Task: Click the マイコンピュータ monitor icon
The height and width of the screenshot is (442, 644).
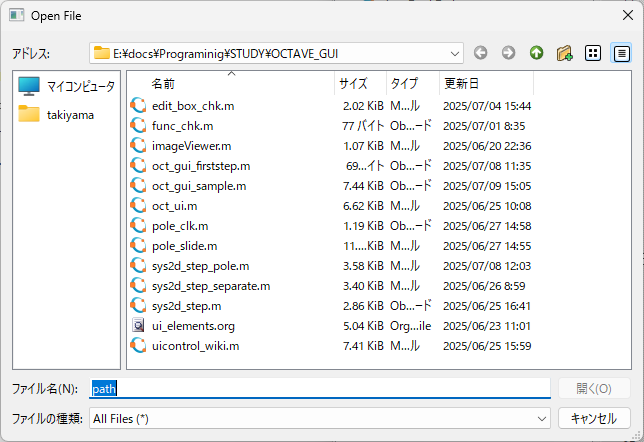Action: coord(29,86)
